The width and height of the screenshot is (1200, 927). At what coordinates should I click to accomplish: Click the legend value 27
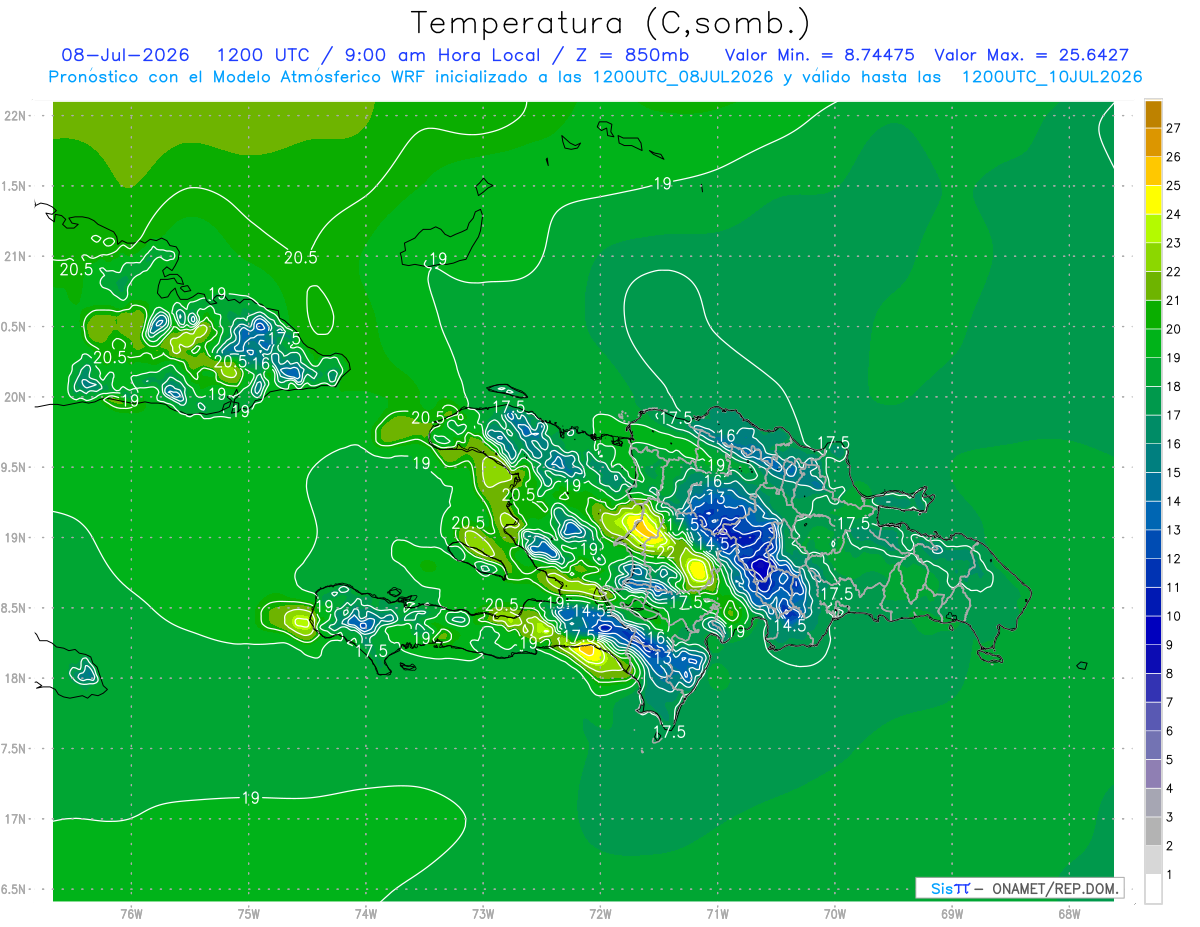1174,128
